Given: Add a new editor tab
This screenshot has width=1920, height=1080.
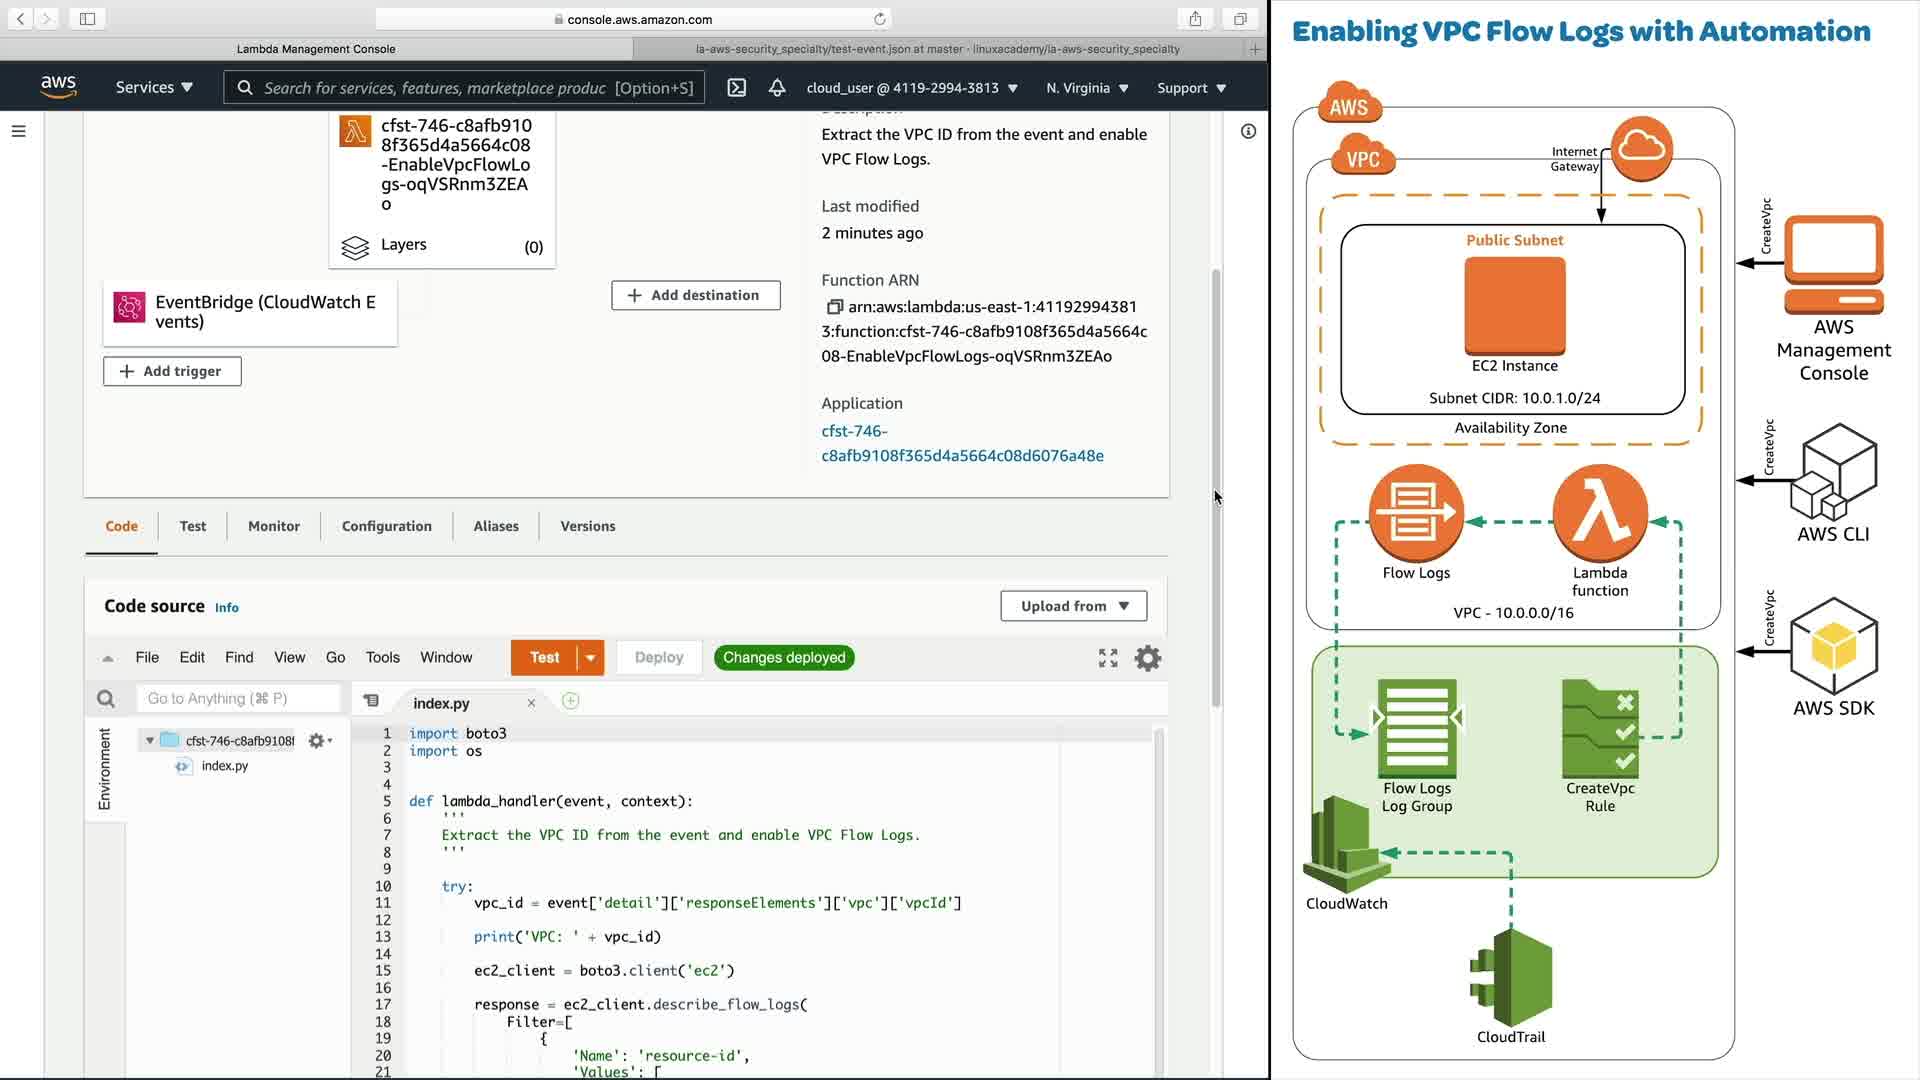Looking at the screenshot, I should (571, 701).
